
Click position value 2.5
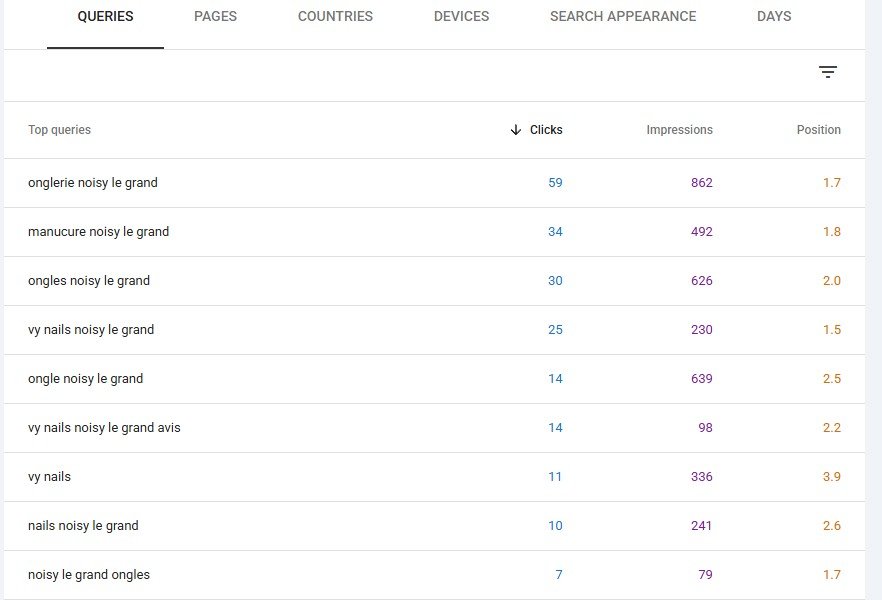[831, 378]
